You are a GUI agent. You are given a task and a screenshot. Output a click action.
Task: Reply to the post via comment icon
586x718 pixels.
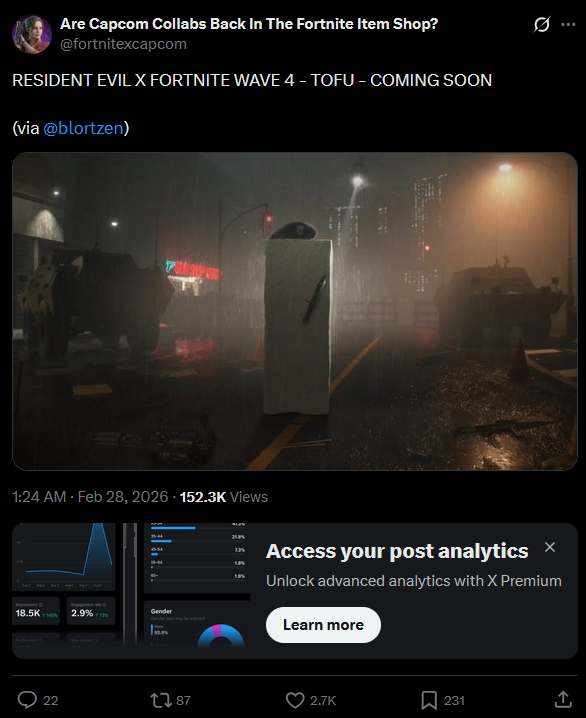click(27, 700)
